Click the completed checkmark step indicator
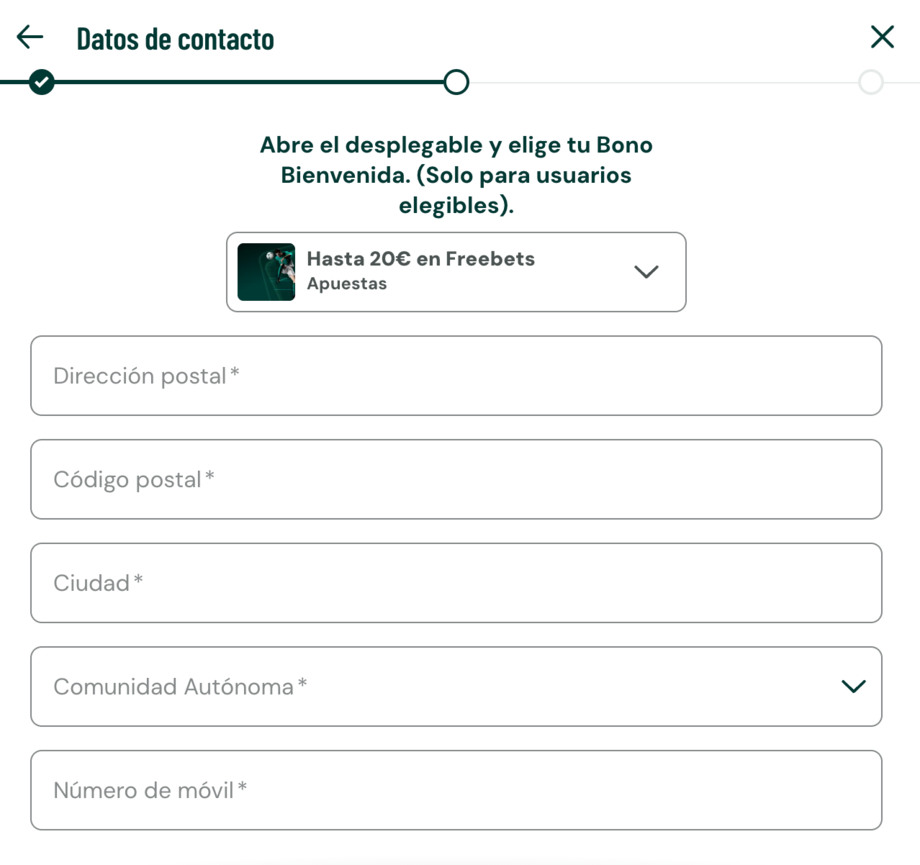 pyautogui.click(x=41, y=82)
